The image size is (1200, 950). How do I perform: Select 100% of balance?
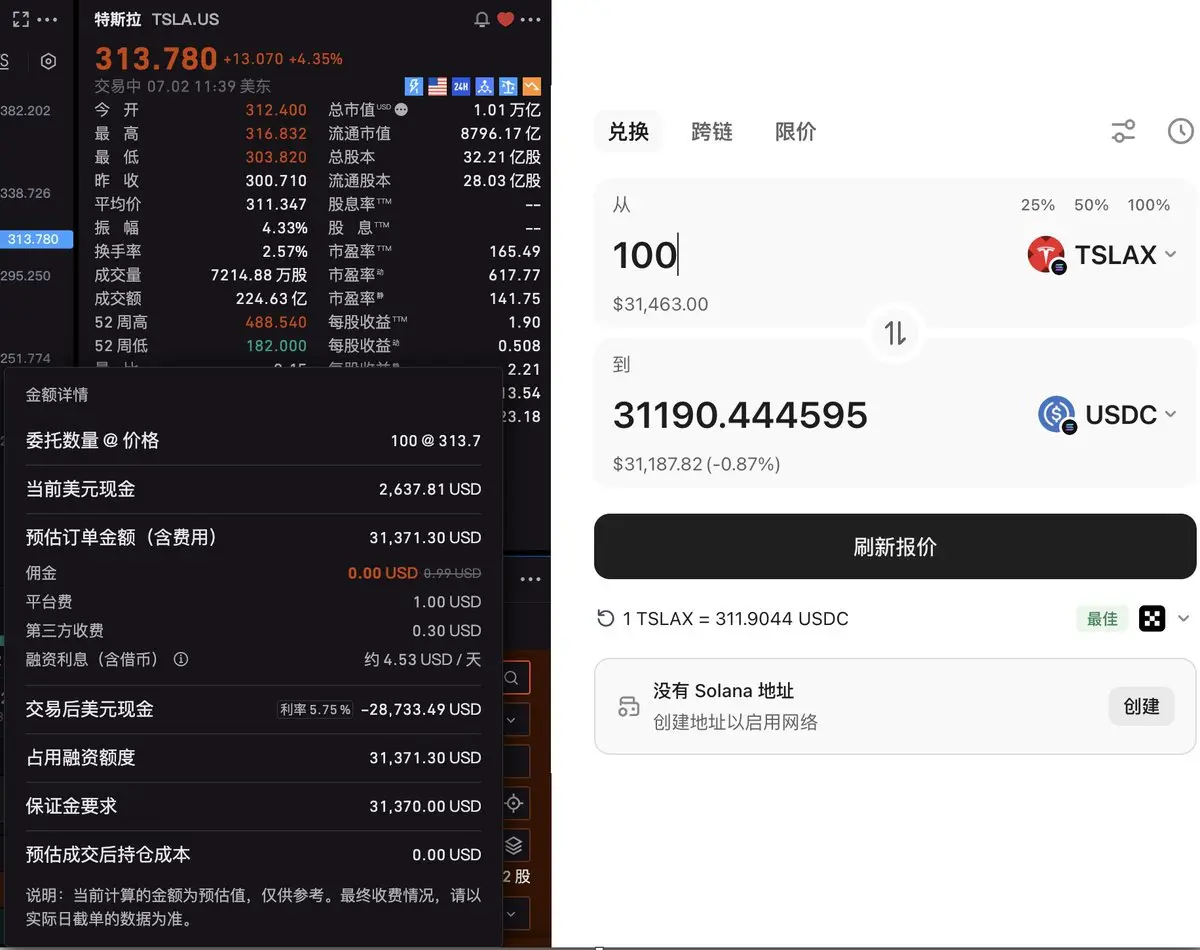click(1149, 205)
